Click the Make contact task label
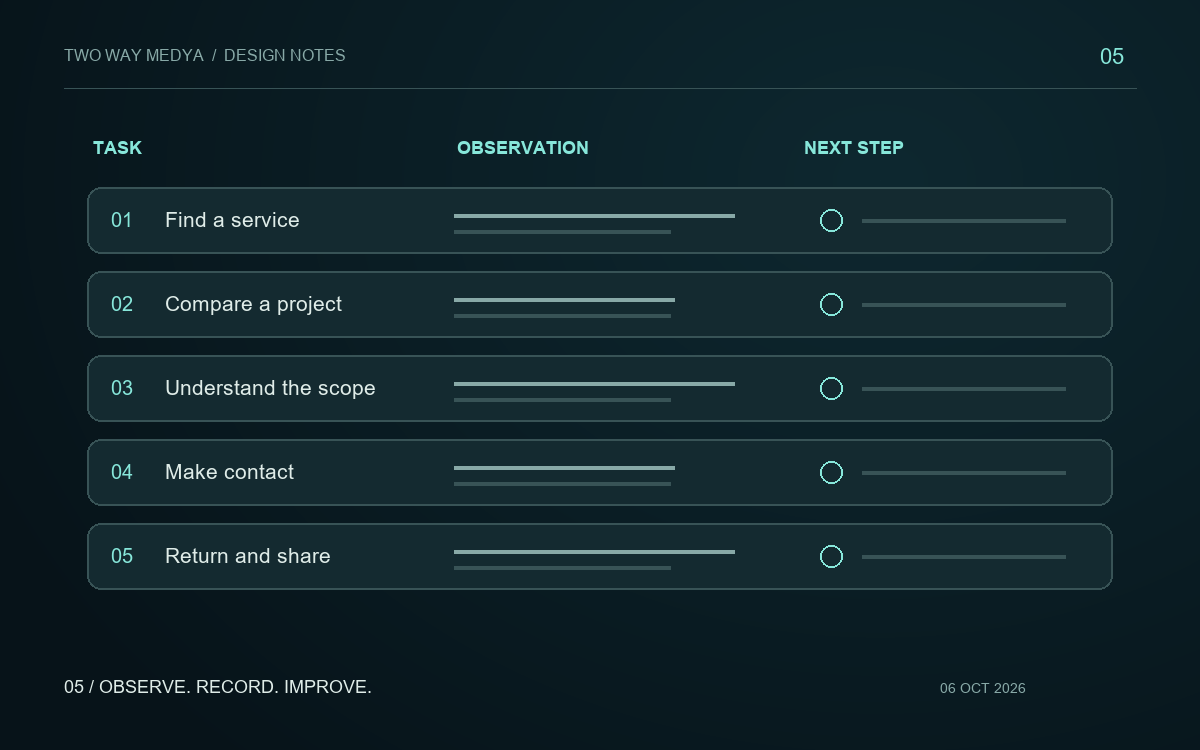This screenshot has width=1200, height=750. pyautogui.click(x=229, y=472)
